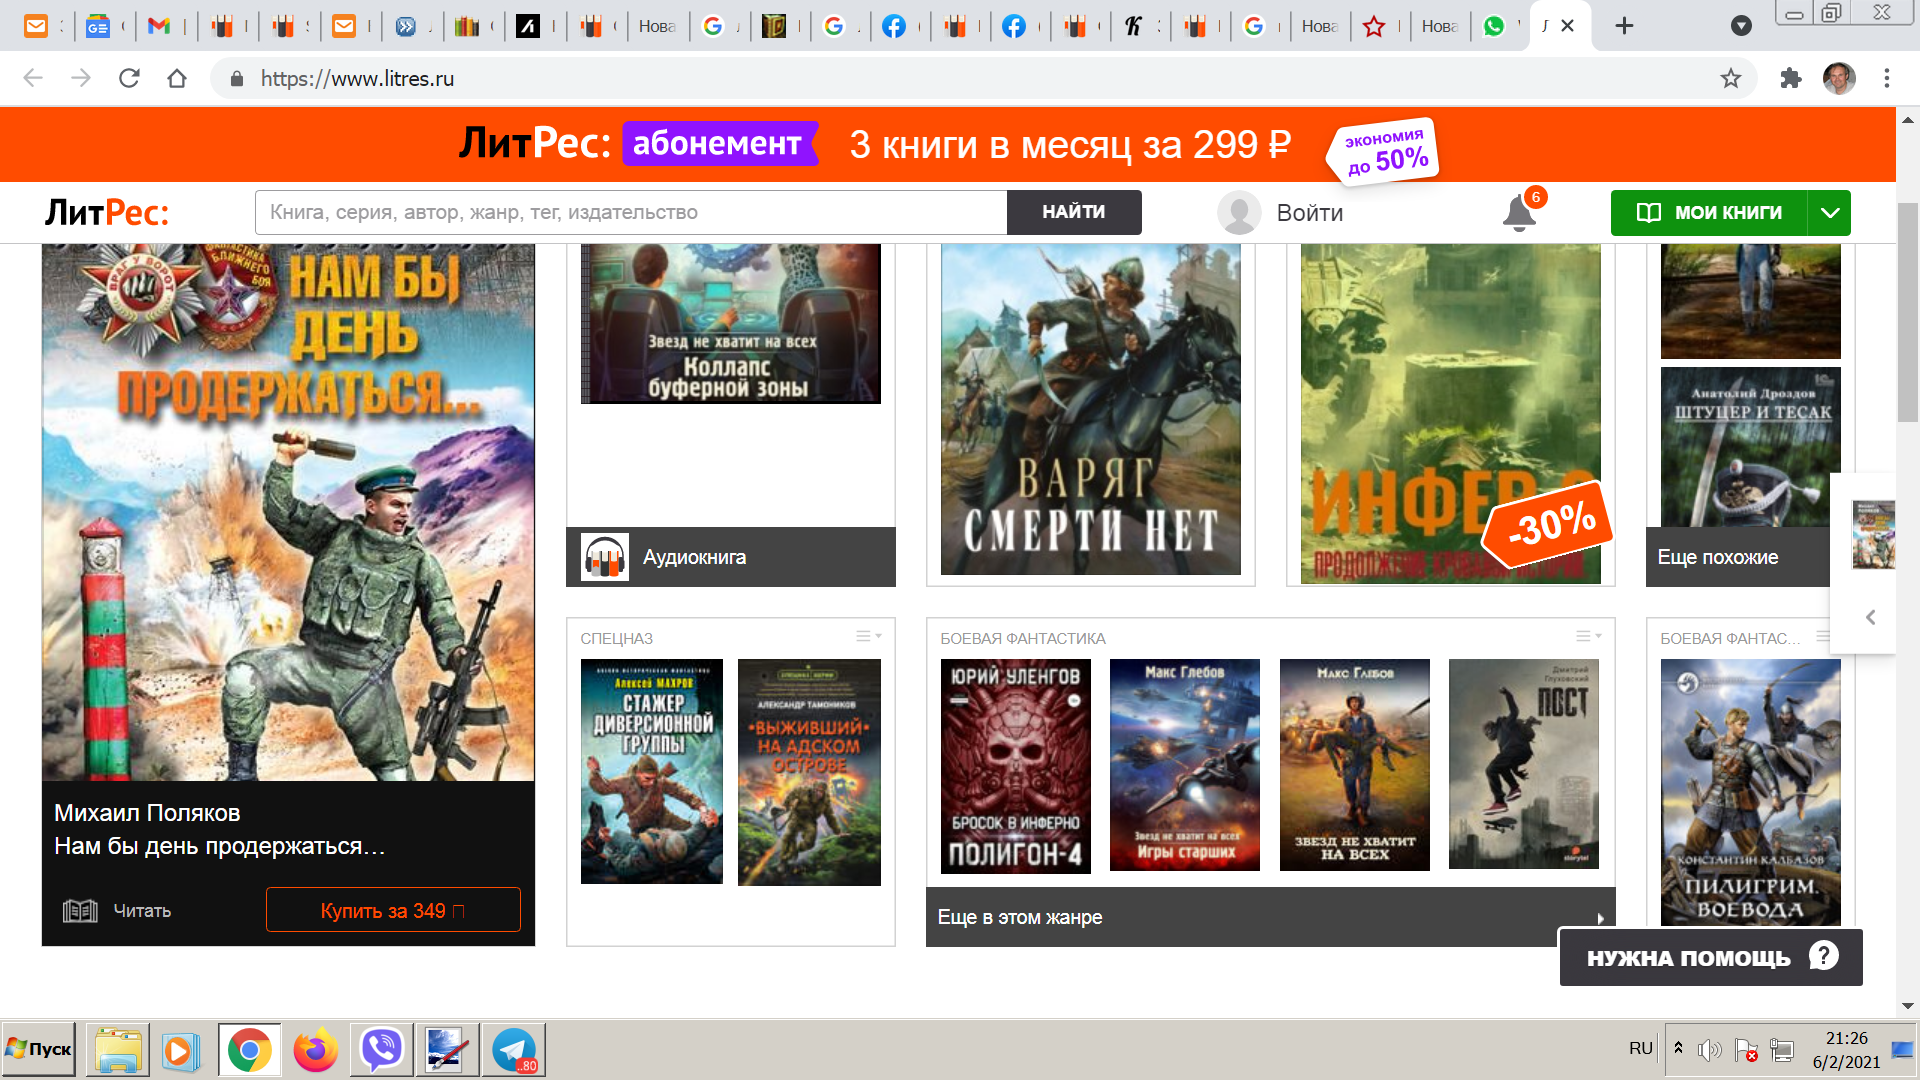Launch Google Chrome from taskbar
The width and height of the screenshot is (1920, 1080).
pyautogui.click(x=249, y=1050)
